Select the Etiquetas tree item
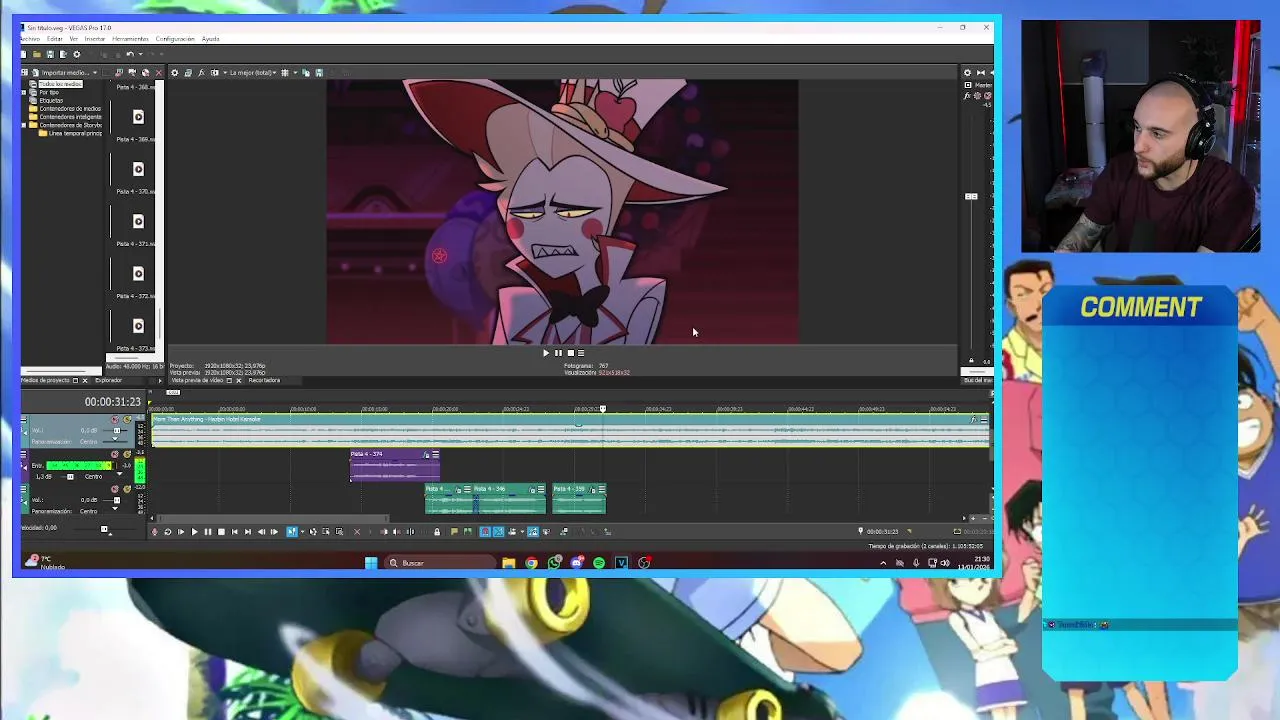1280x720 pixels. [x=51, y=100]
